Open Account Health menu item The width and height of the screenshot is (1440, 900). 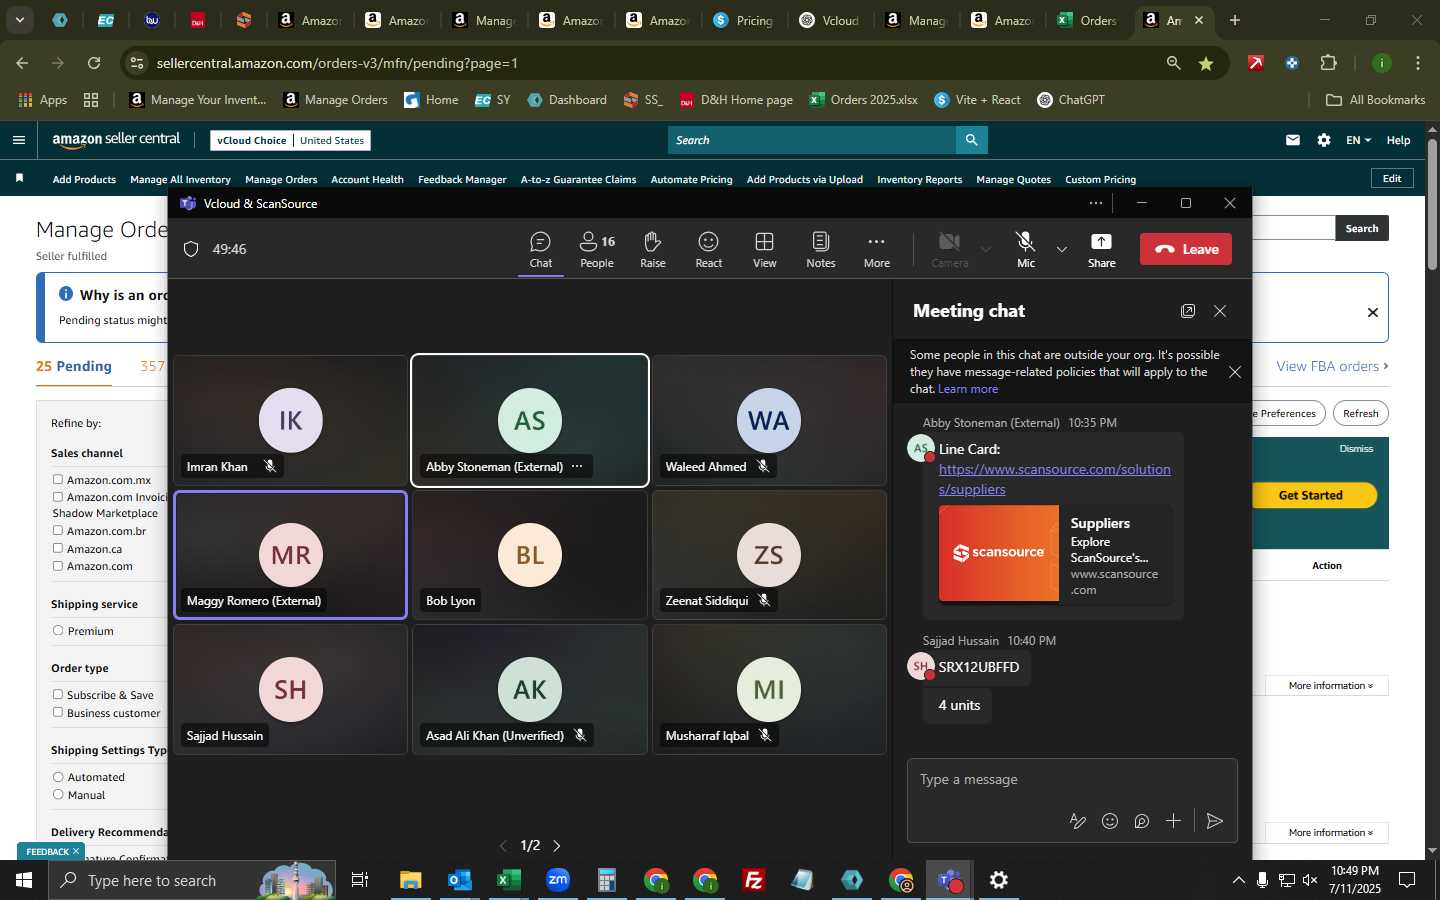point(367,180)
